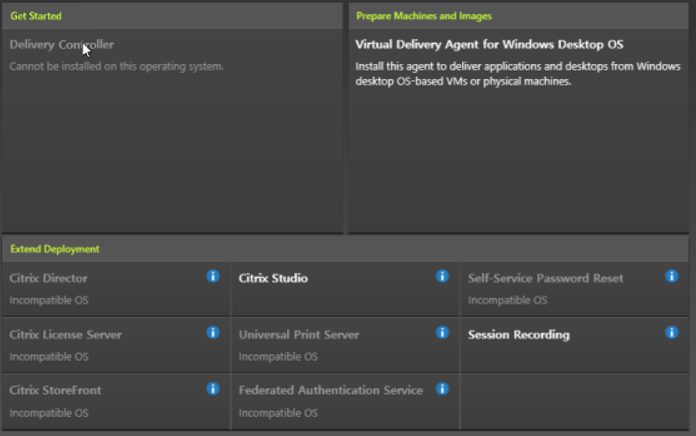Screen dimensions: 696x436
Task: Click the Extend Deployment section header
Action: pyautogui.click(x=55, y=249)
